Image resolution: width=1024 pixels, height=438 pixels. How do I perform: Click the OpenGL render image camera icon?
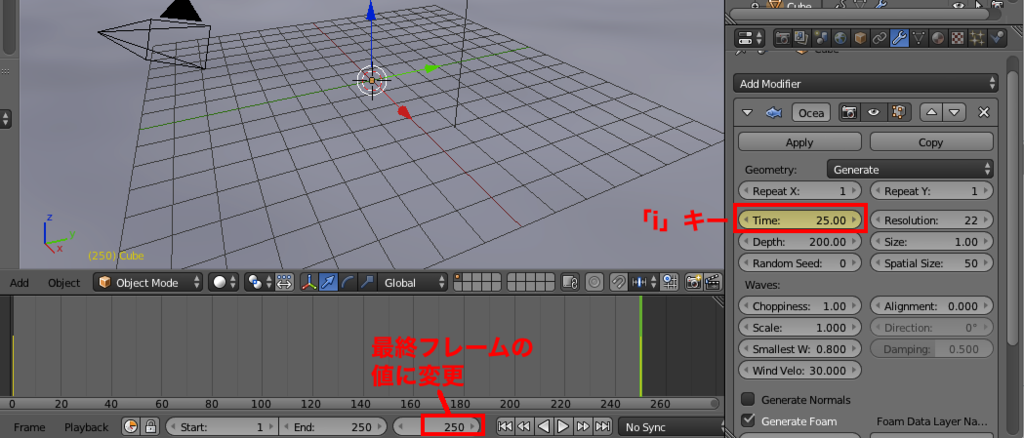click(693, 283)
